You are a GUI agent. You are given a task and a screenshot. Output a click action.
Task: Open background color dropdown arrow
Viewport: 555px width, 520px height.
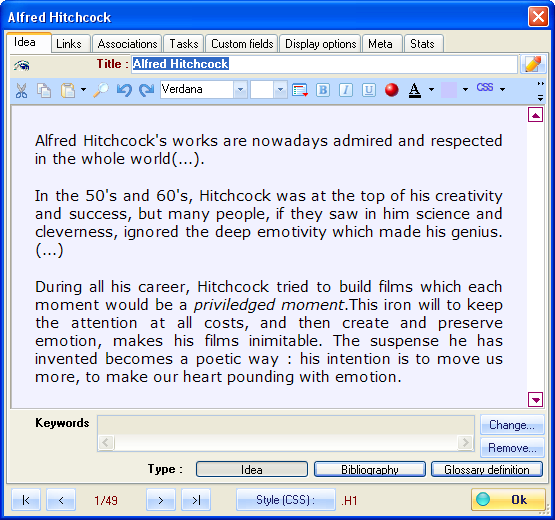[465, 90]
